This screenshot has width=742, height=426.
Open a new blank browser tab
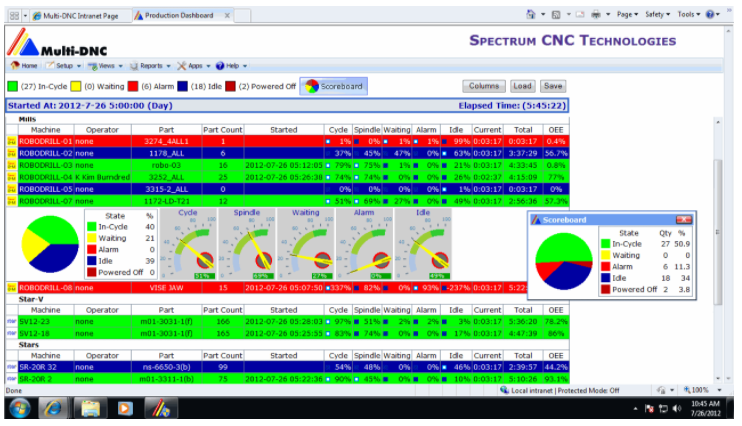pyautogui.click(x=242, y=16)
